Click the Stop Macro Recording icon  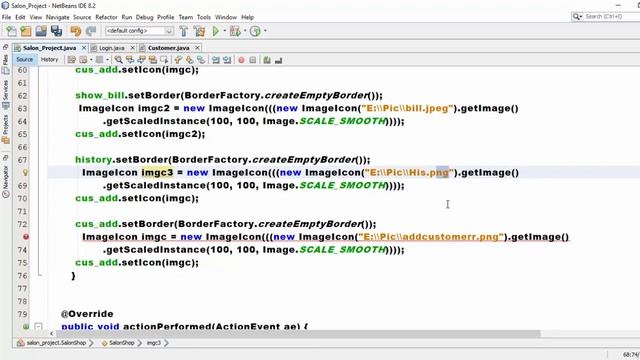(x=253, y=60)
